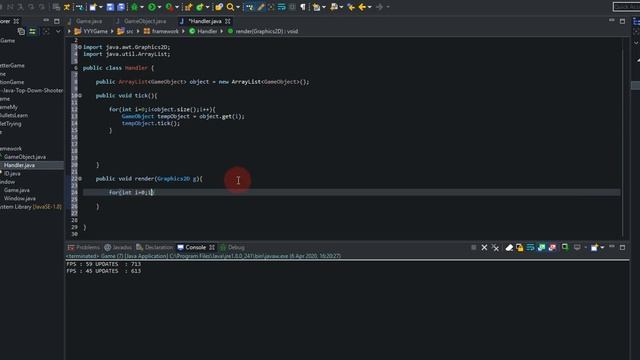Screen dimensions: 640x360
Task: Click the Save All icon
Action: pyautogui.click(x=121, y=7)
